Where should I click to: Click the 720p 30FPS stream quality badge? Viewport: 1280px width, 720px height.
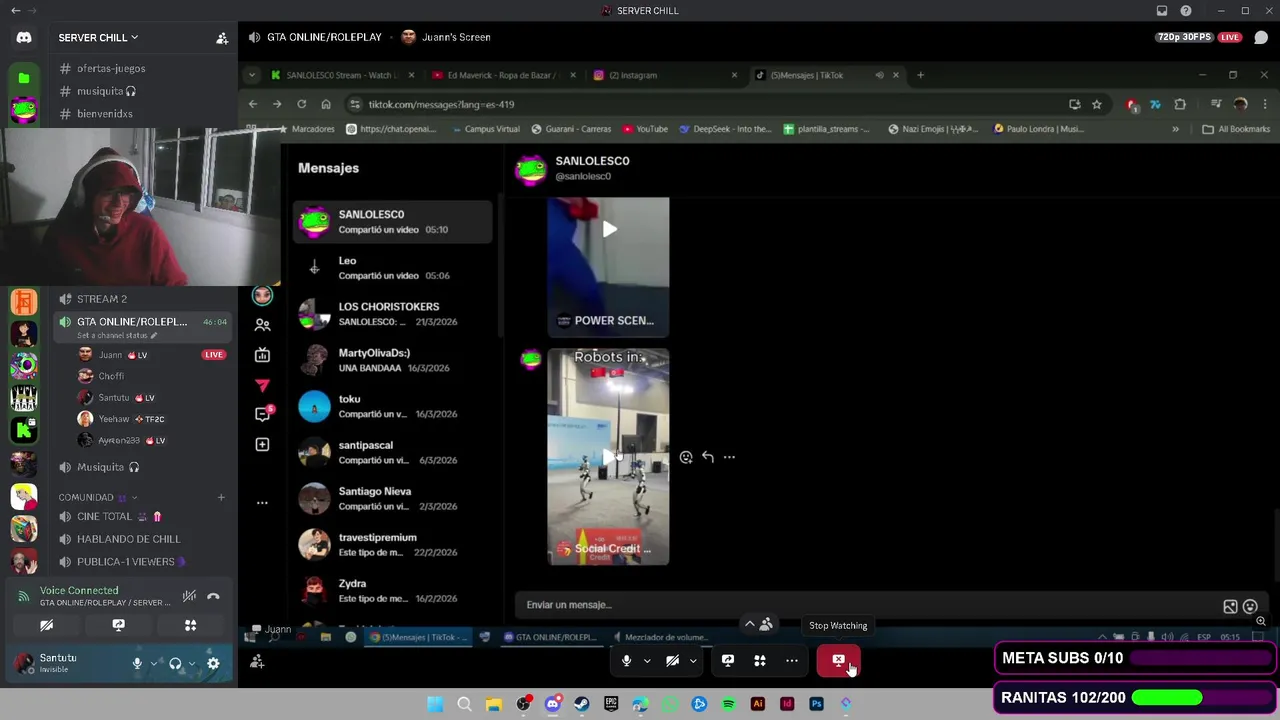pos(1184,37)
